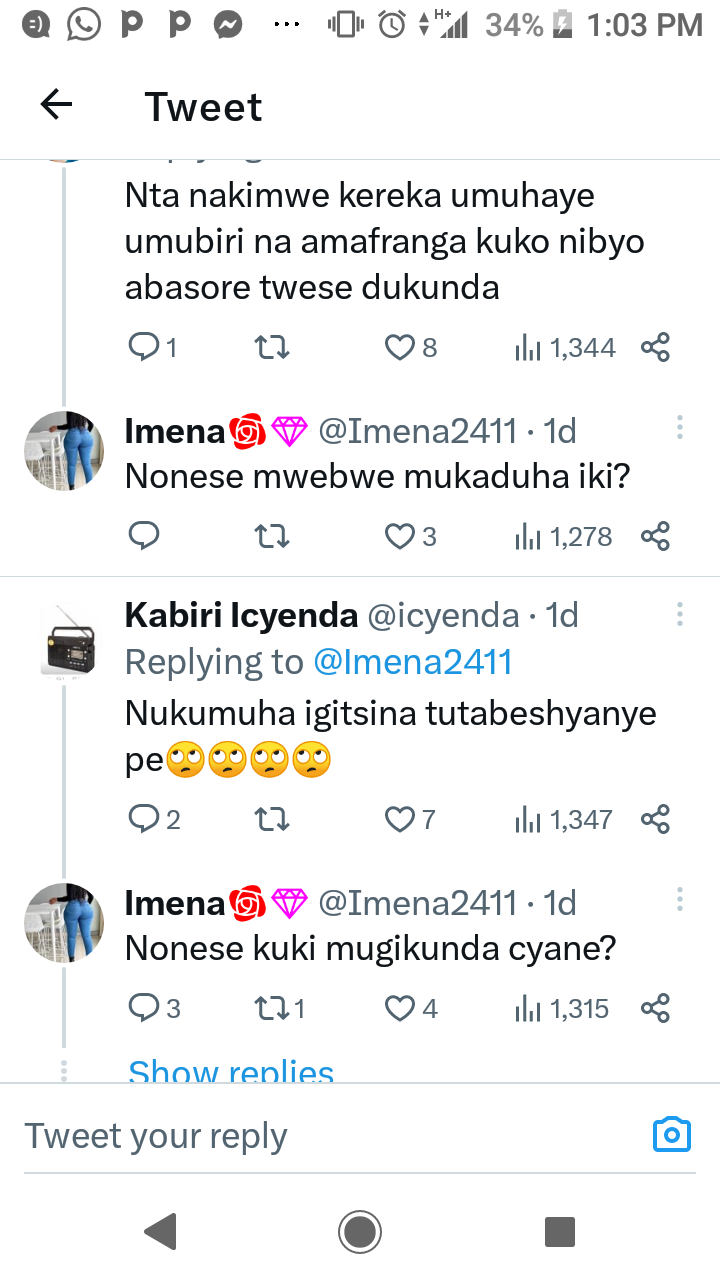Tap the camera icon in reply bar
The image size is (720, 1280).
[x=672, y=1134]
